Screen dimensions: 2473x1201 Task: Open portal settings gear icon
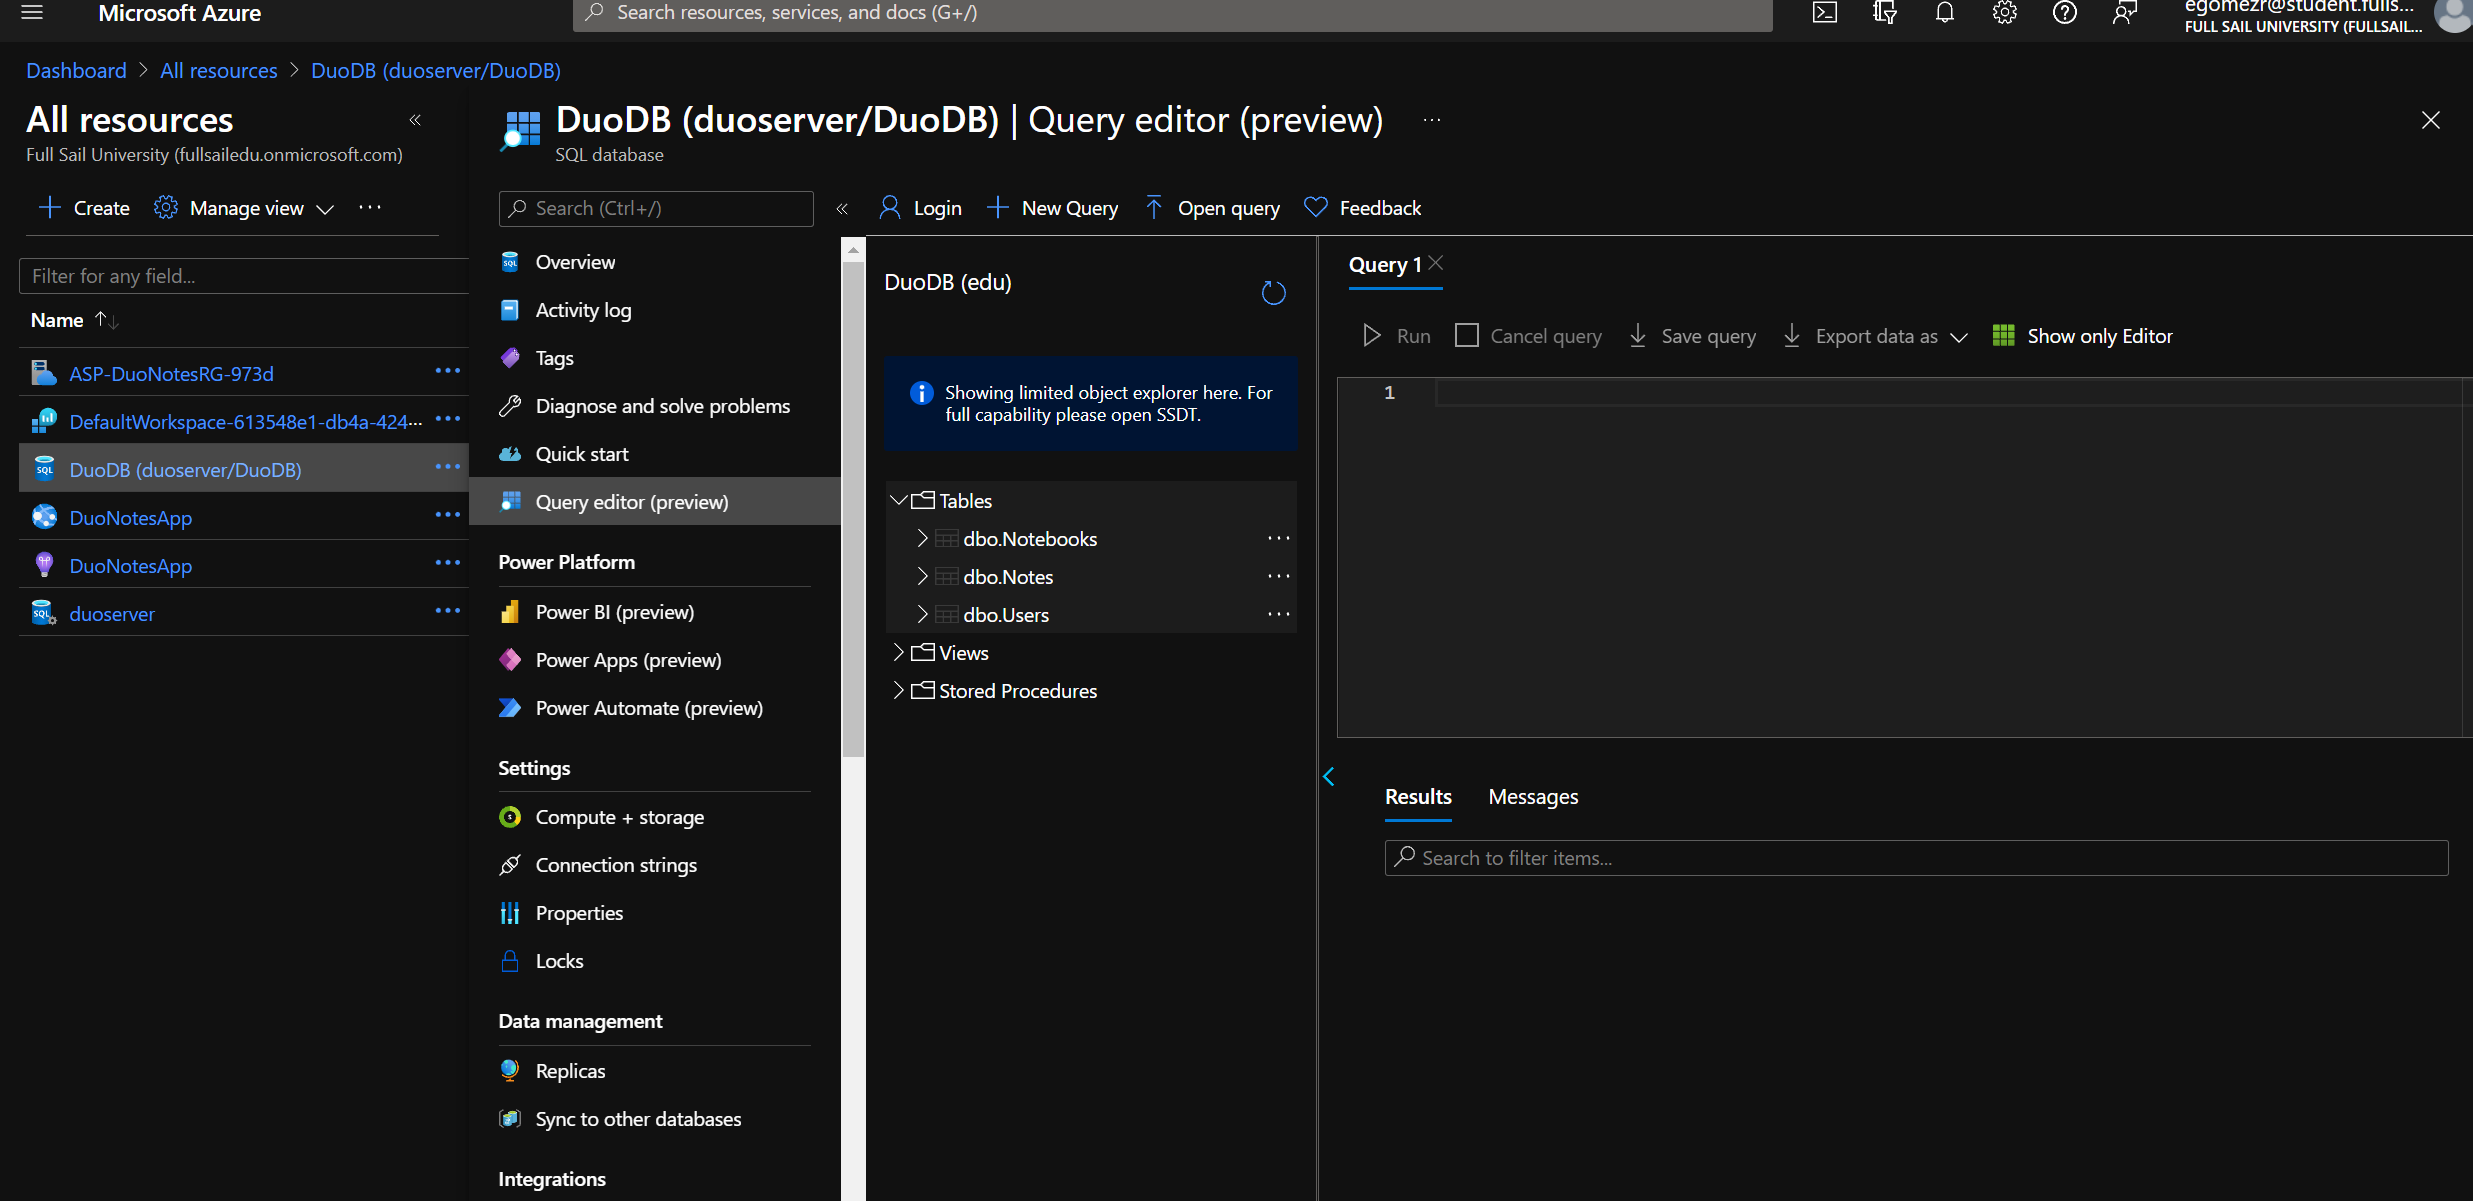coord(2004,13)
